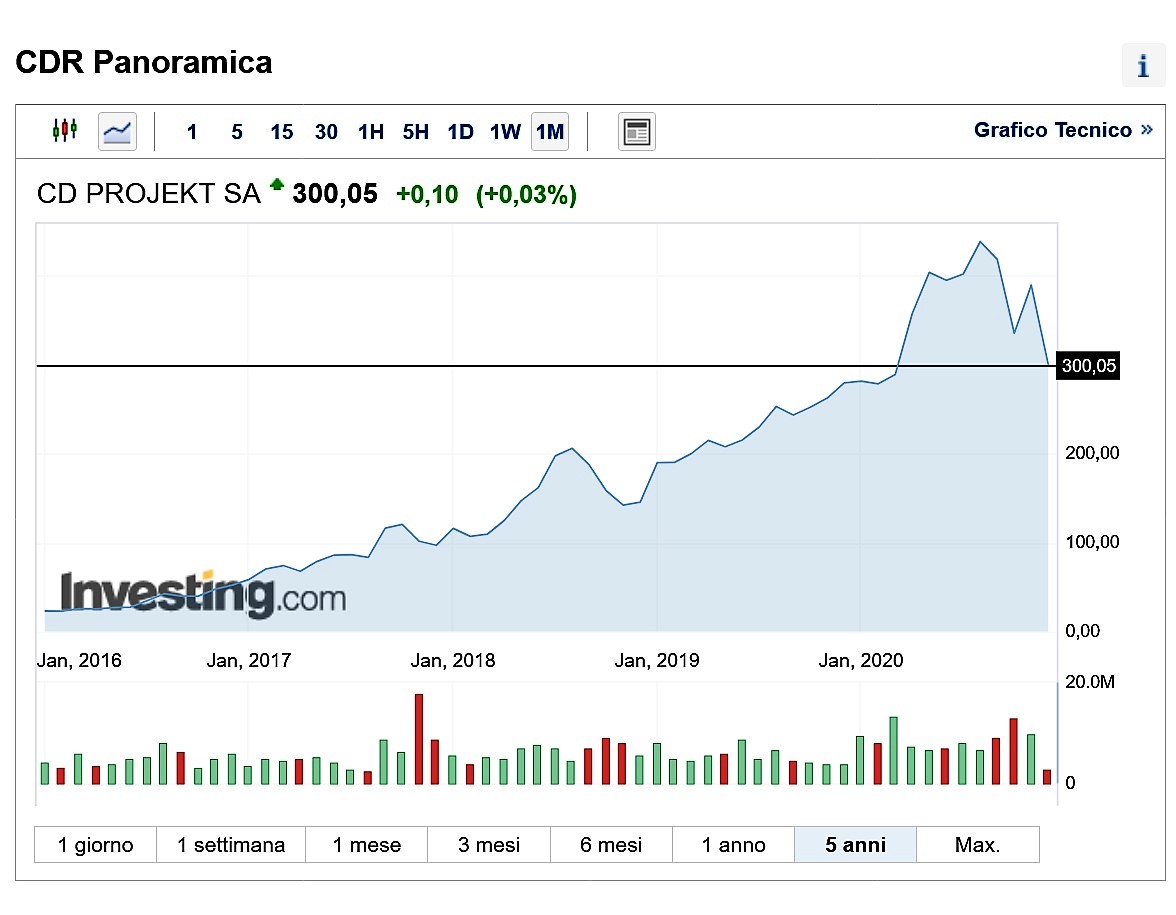Switch to the 6 mesi range tab
Screen dimensions: 1176x915
(611, 845)
